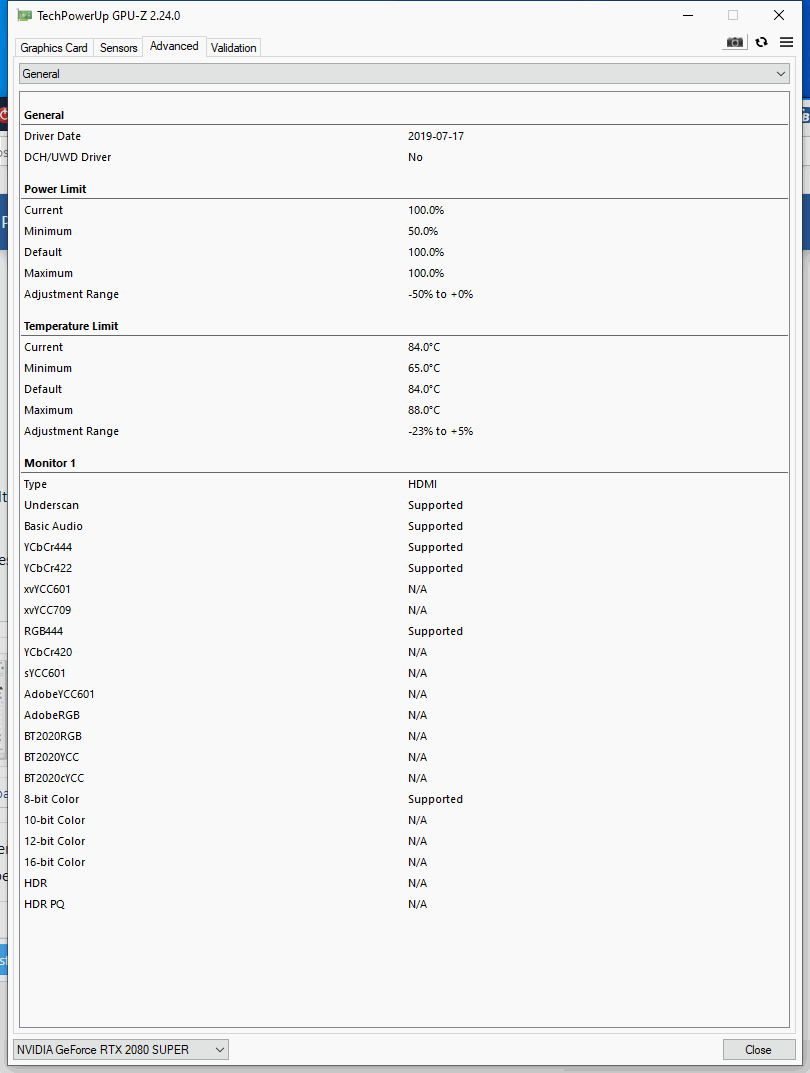The image size is (810, 1073).
Task: Click the RGB444 row label
Action: [43, 631]
